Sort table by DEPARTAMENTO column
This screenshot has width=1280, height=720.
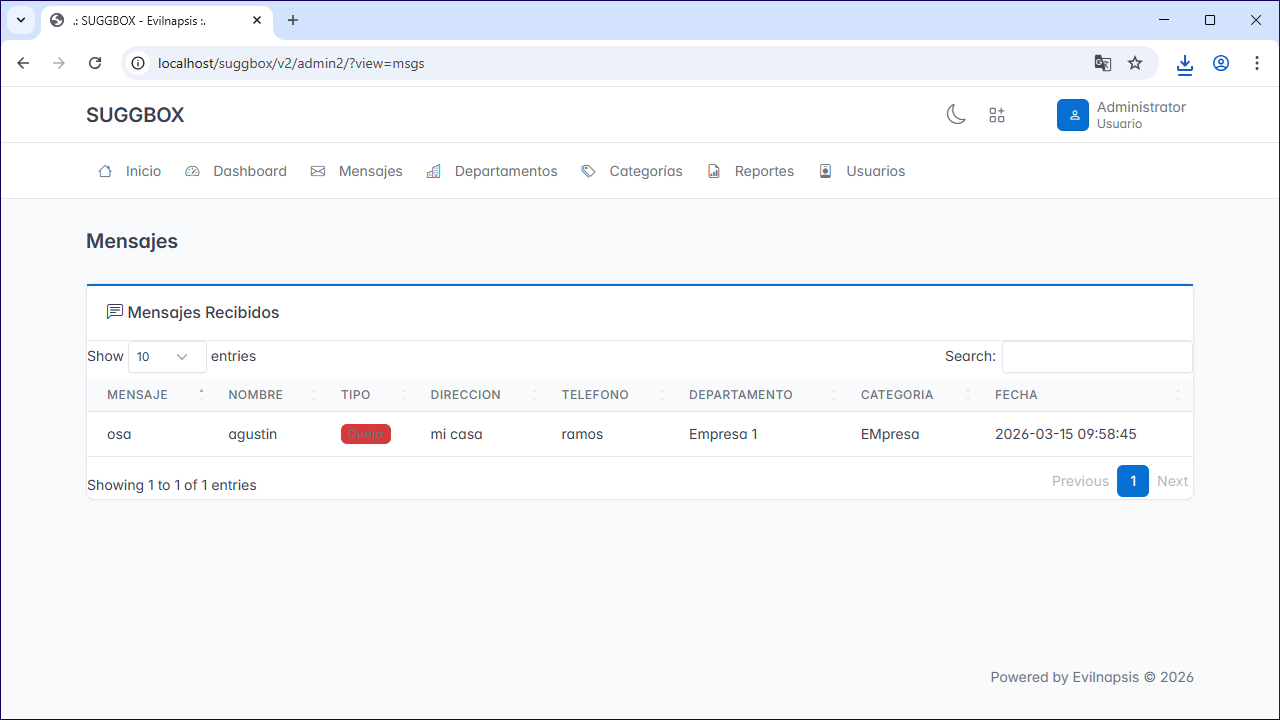[755, 395]
